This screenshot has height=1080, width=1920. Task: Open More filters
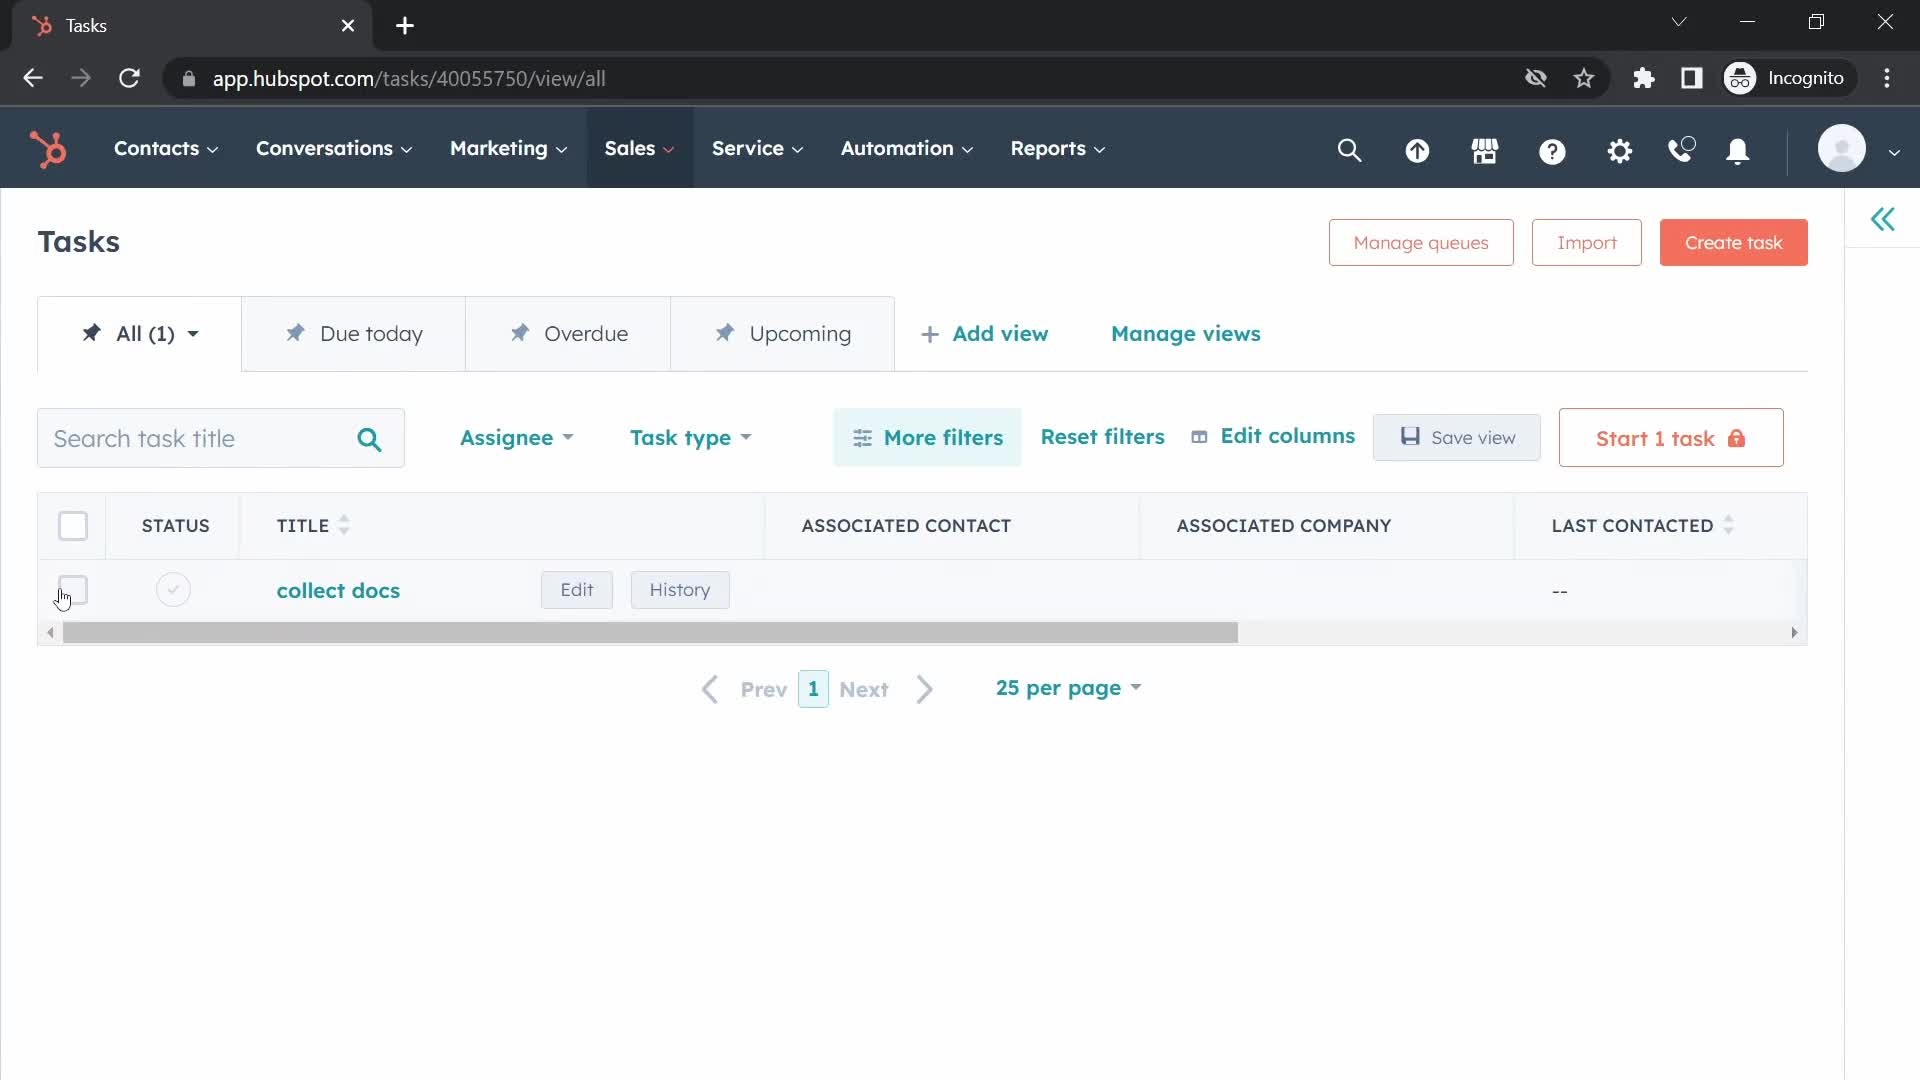[x=927, y=438]
